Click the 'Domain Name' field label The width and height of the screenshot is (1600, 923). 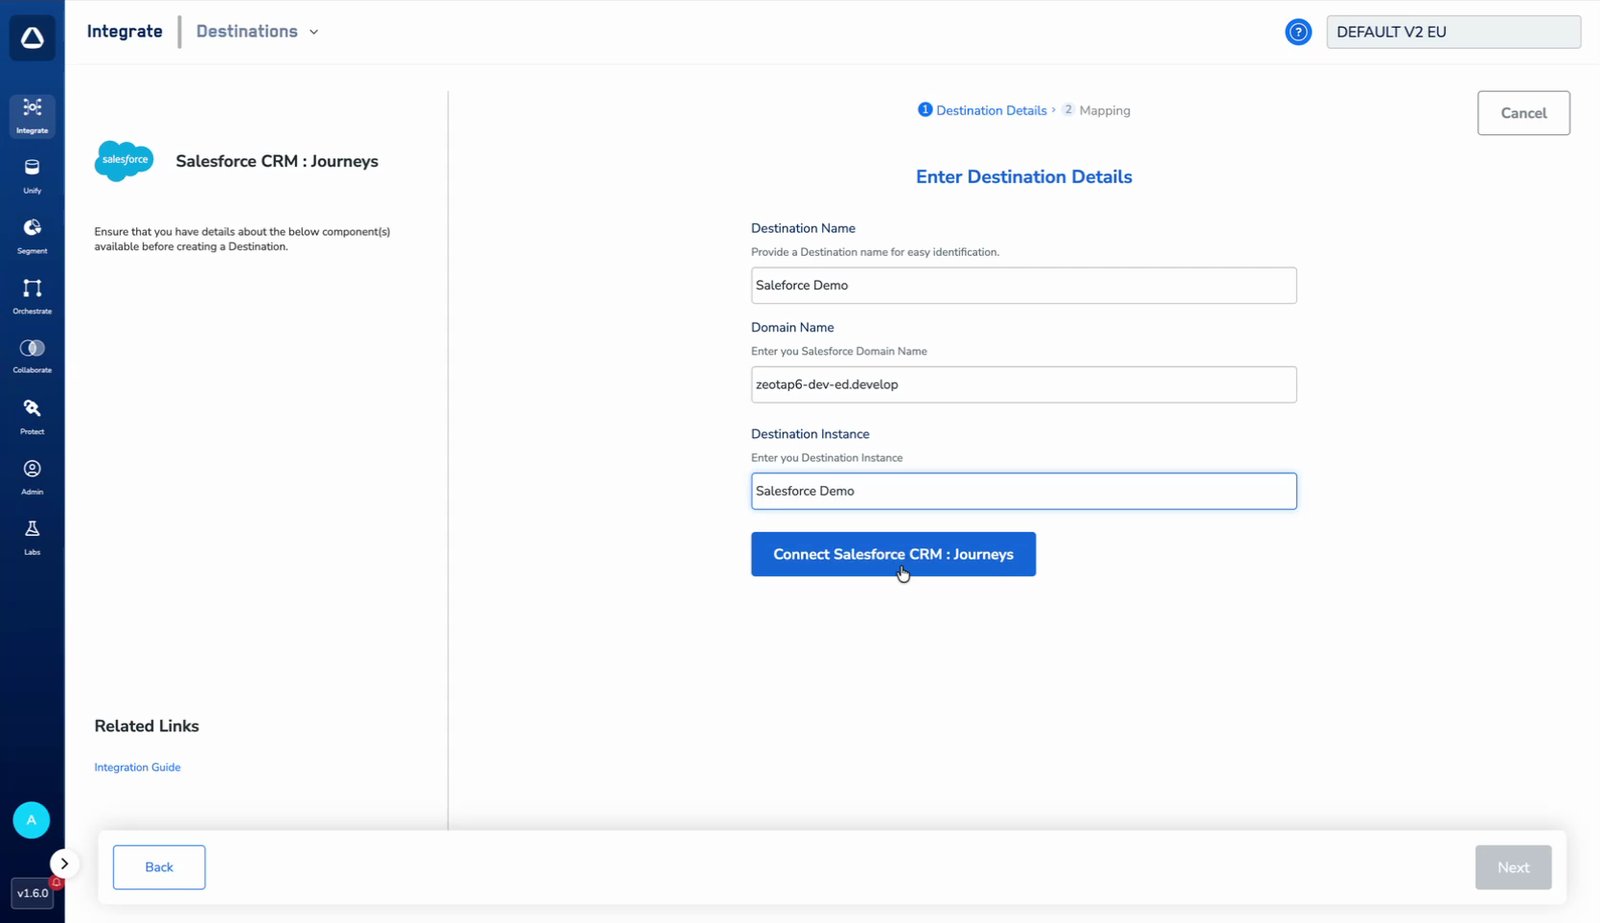(x=792, y=327)
